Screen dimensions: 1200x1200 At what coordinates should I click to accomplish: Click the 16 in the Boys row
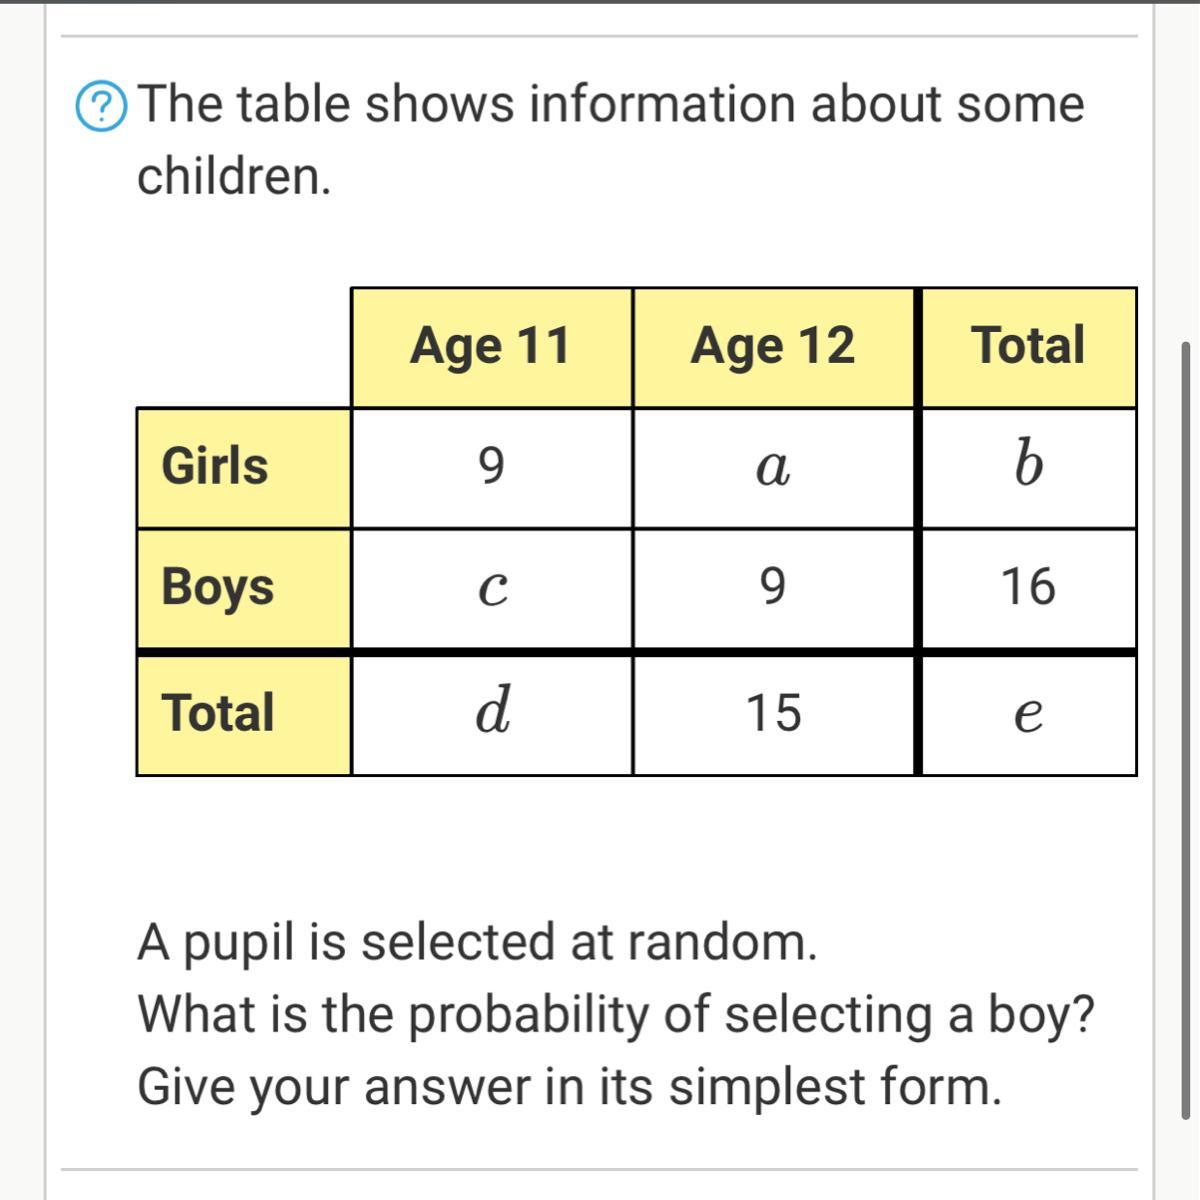point(1028,587)
